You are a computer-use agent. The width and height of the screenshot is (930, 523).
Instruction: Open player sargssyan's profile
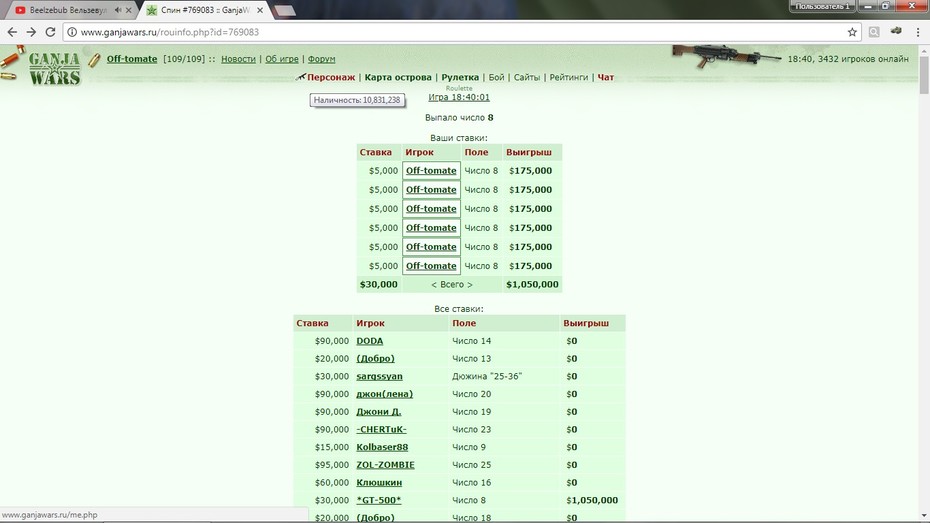[380, 377]
